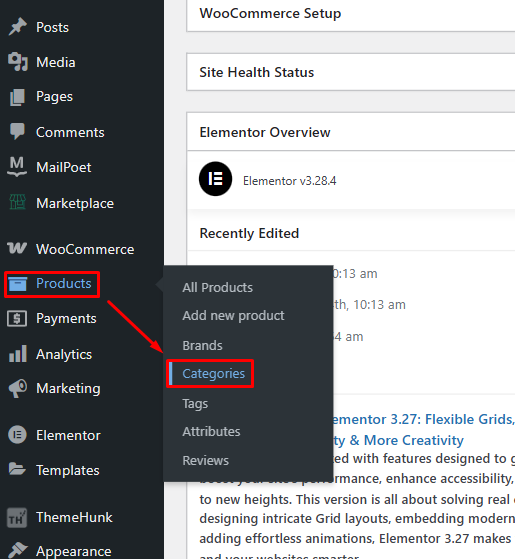The width and height of the screenshot is (515, 559).
Task: Choose Categories in the Products submenu
Action: pos(213,374)
